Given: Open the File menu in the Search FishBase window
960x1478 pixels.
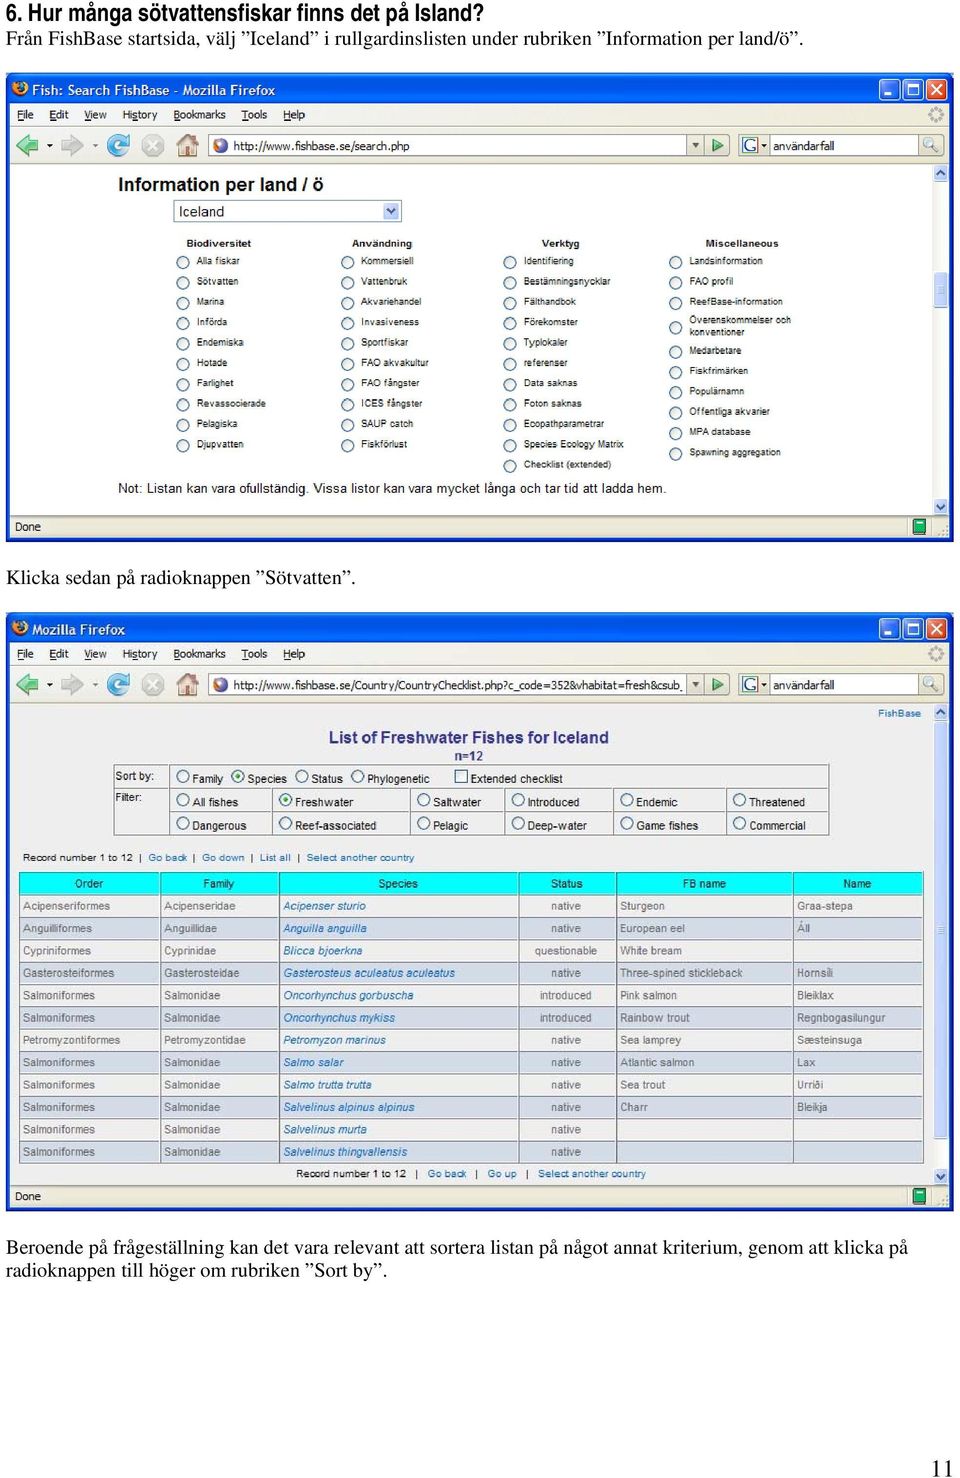Looking at the screenshot, I should click(x=25, y=115).
